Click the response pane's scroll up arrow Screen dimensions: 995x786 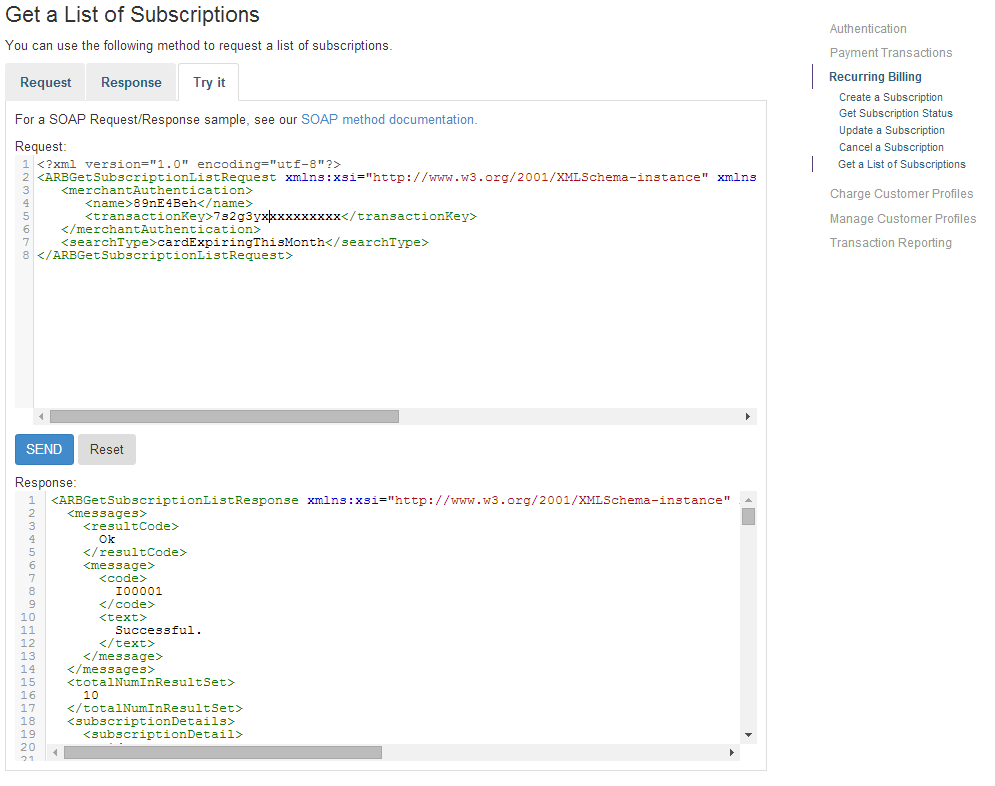tap(748, 500)
